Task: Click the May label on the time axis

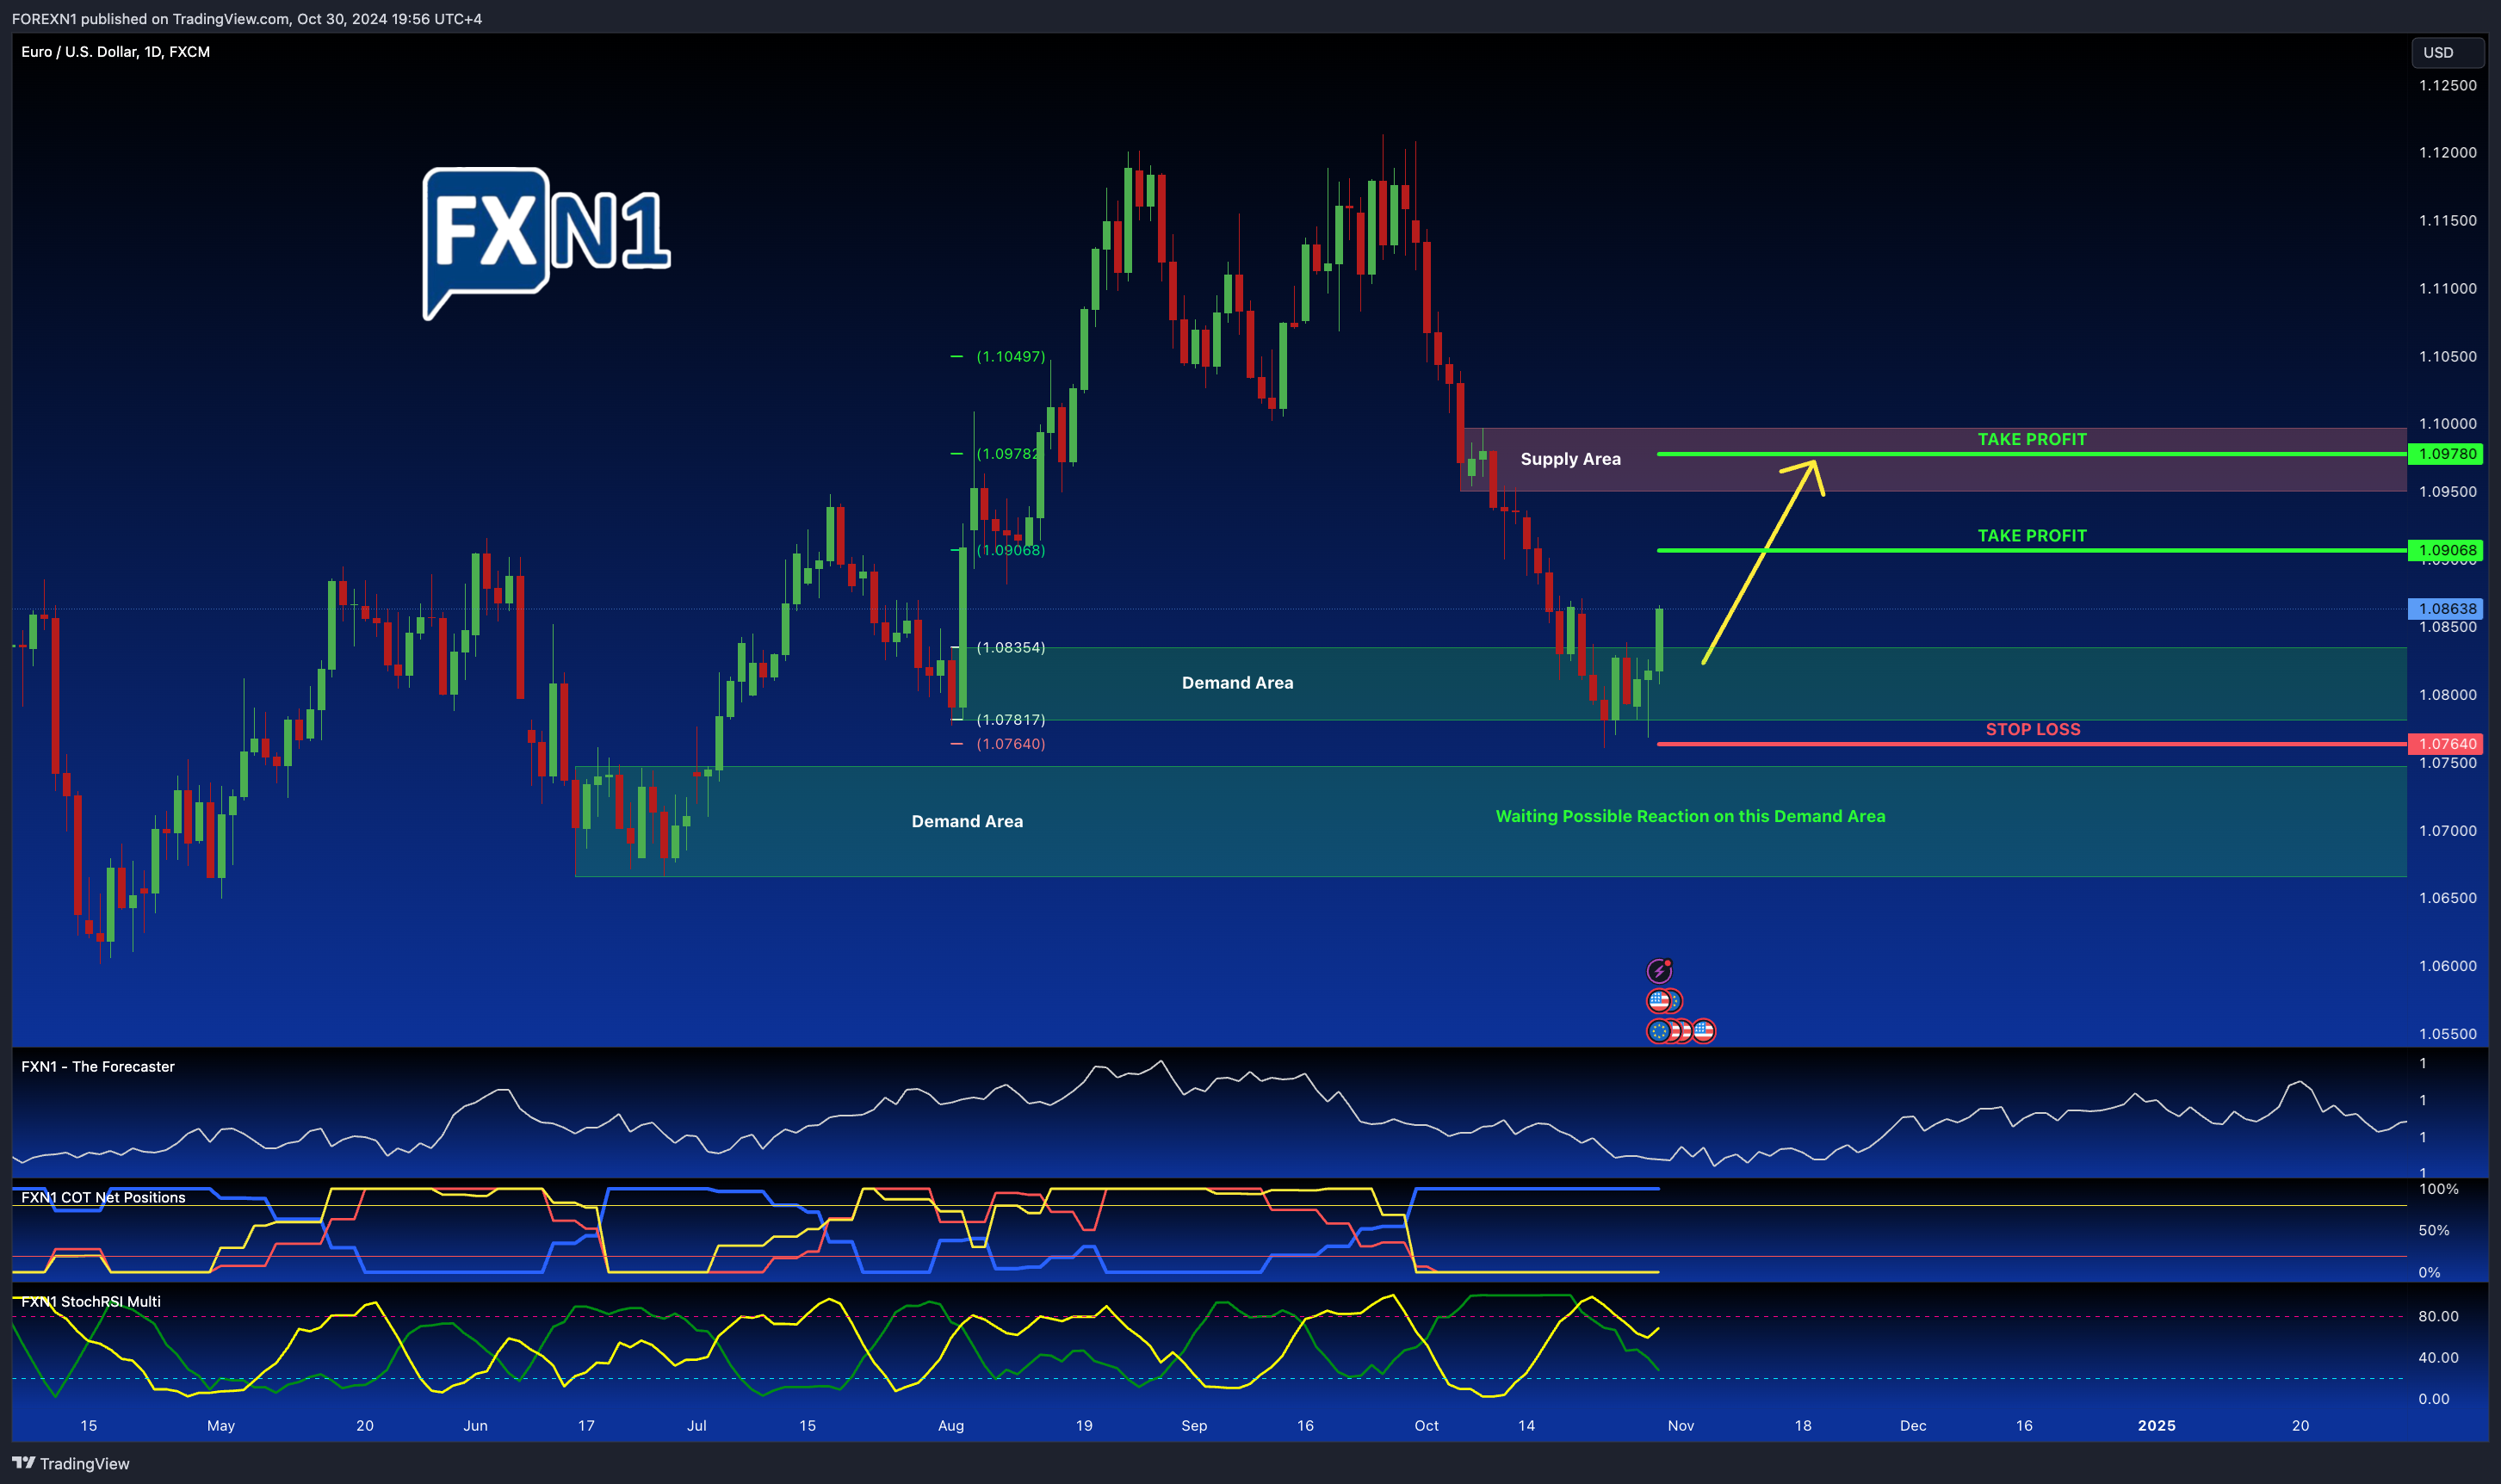Action: click(x=221, y=1425)
